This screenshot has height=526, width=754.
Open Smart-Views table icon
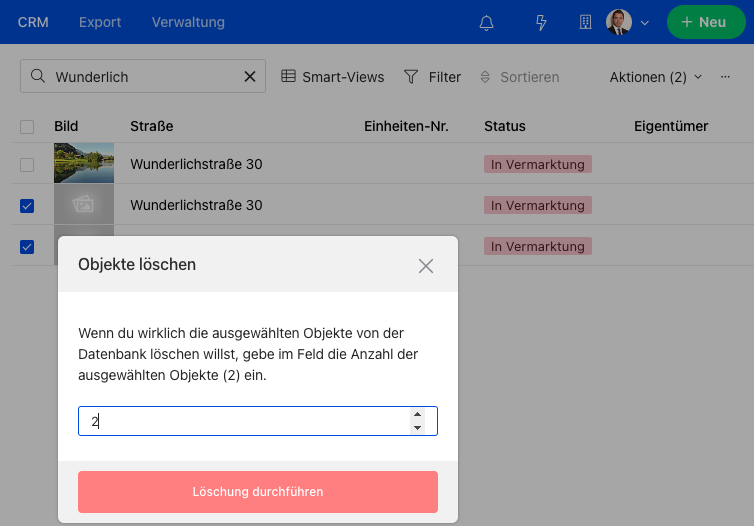288,76
